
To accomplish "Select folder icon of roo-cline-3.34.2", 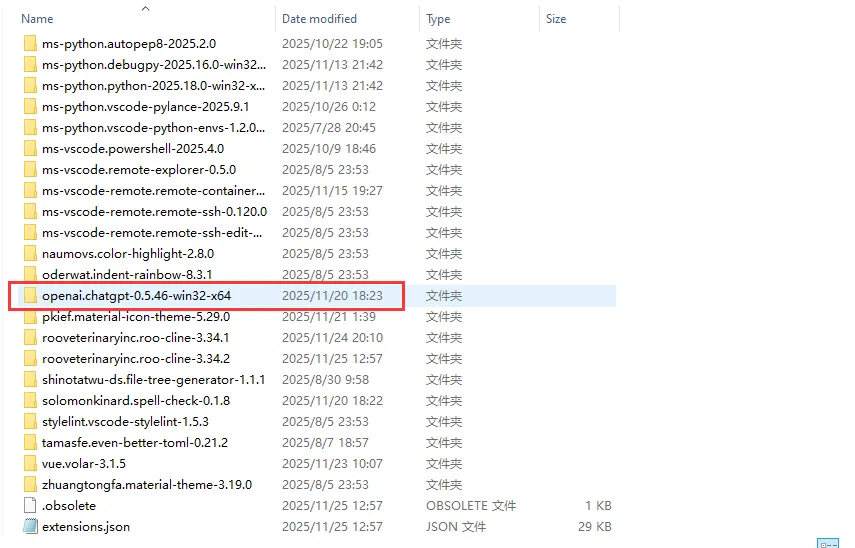I will click(31, 358).
